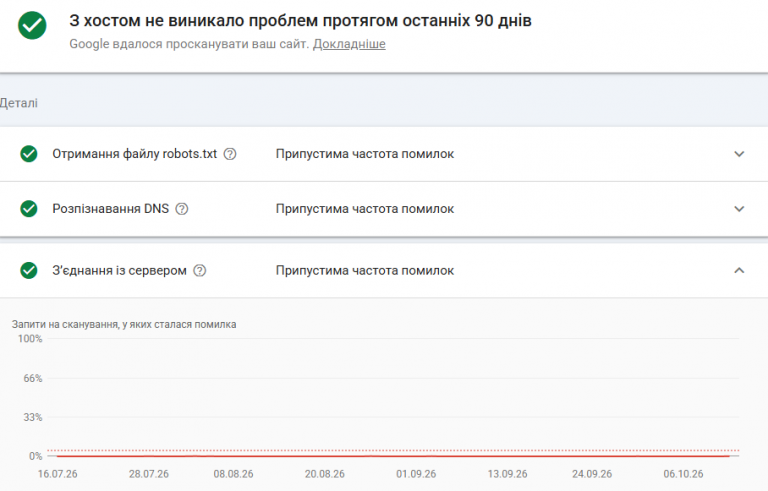768x491 pixels.
Task: Click the 28.07.26 date on chart axis
Action: click(149, 474)
